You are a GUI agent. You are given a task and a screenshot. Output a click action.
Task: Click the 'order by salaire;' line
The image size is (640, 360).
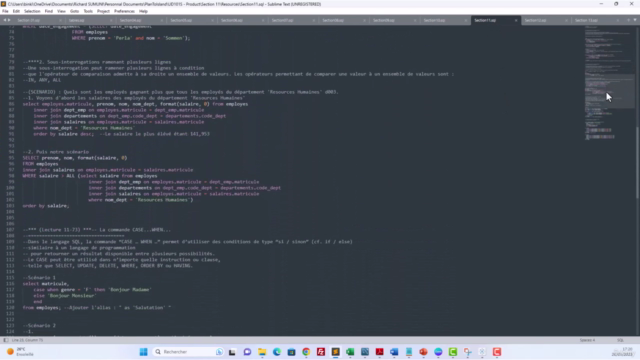46,206
